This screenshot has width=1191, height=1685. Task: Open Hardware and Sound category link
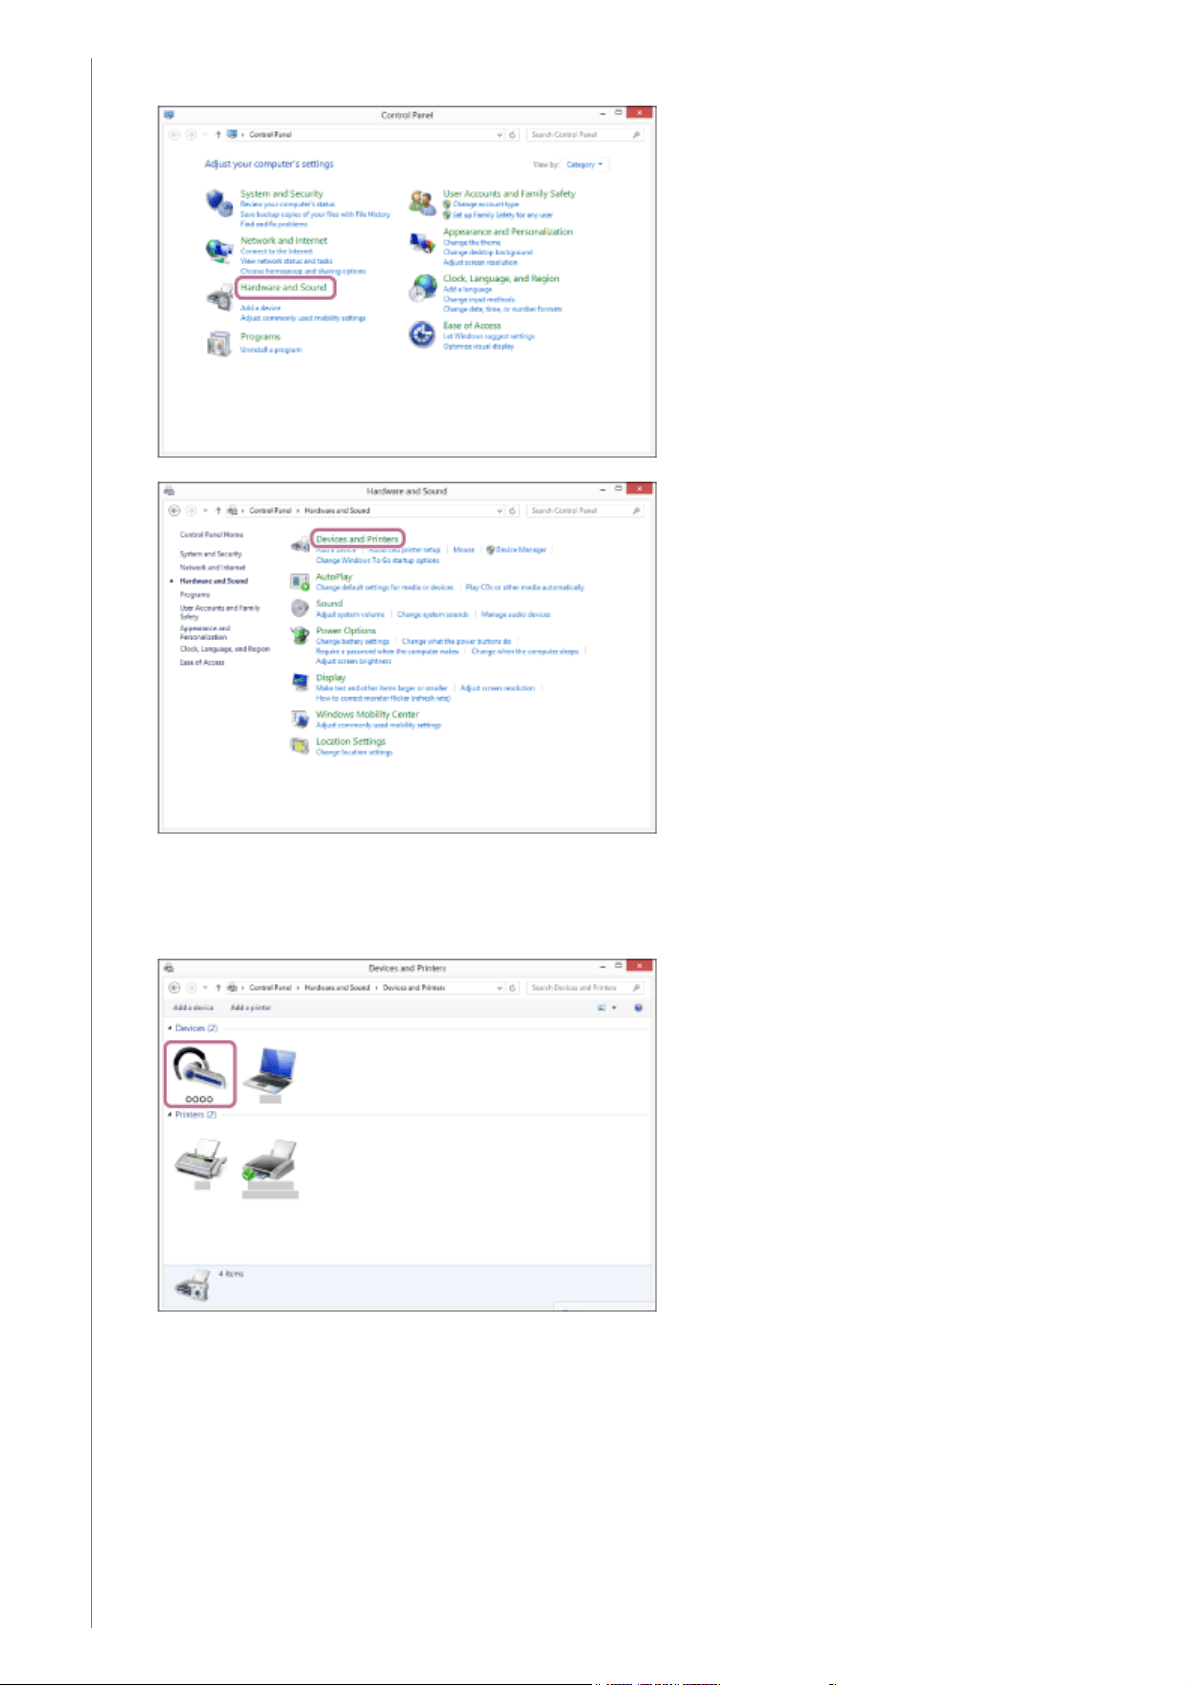click(284, 288)
